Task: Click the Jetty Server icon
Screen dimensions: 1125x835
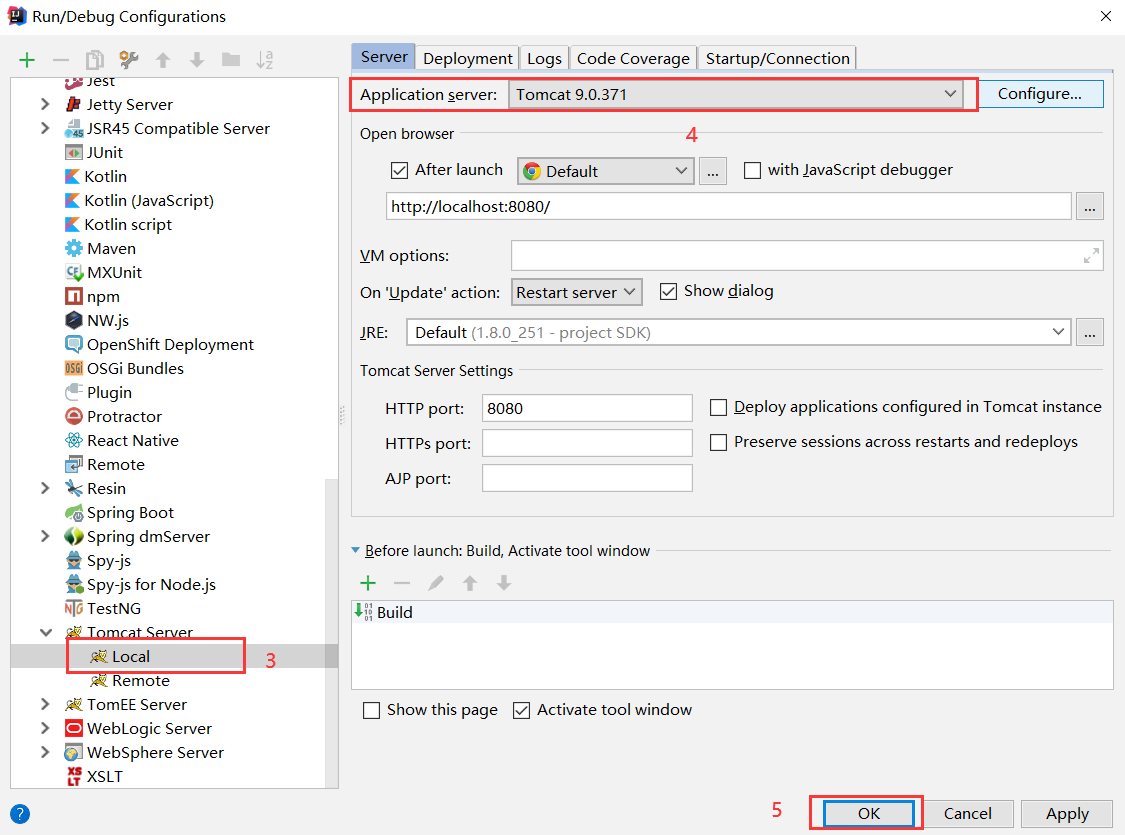Action: point(73,105)
